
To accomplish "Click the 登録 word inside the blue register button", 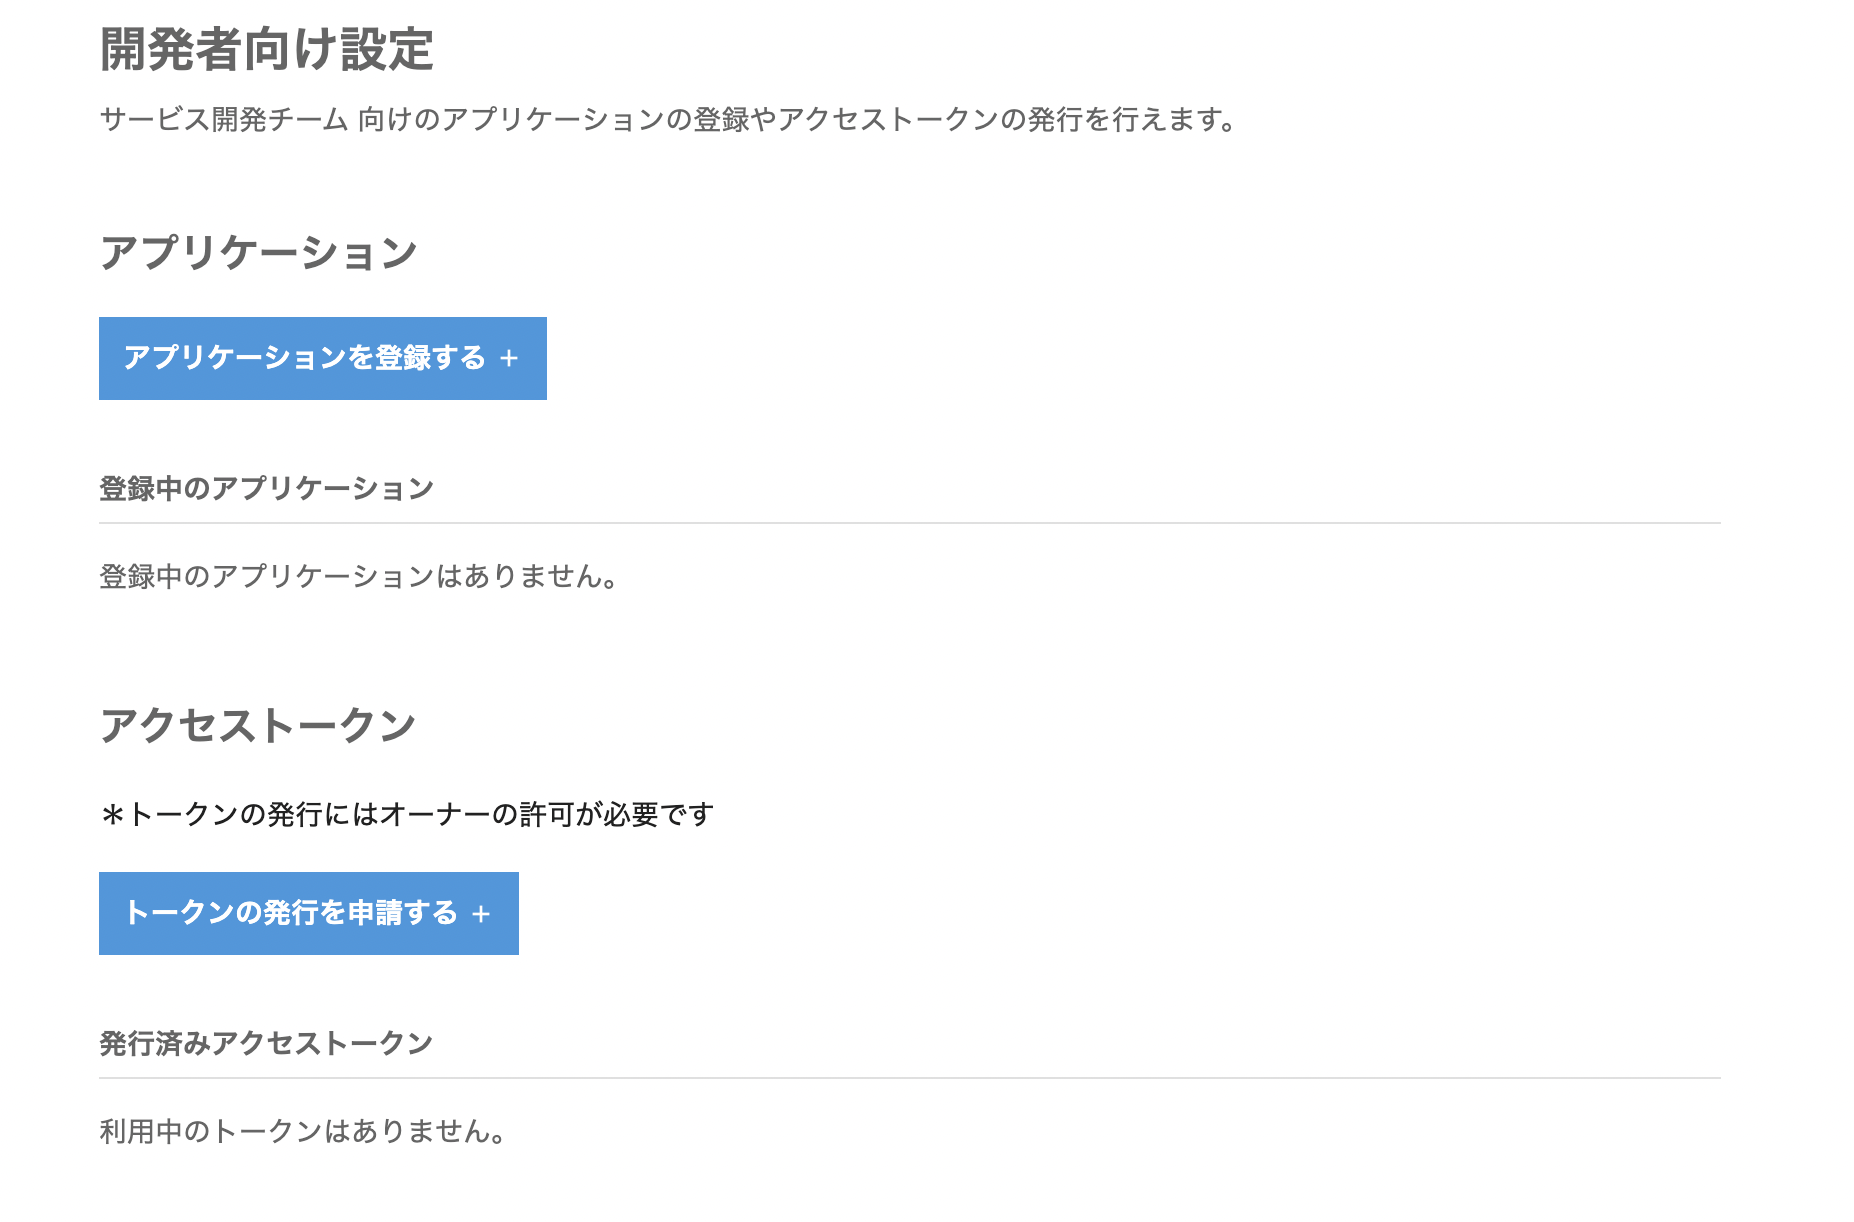I will point(402,357).
